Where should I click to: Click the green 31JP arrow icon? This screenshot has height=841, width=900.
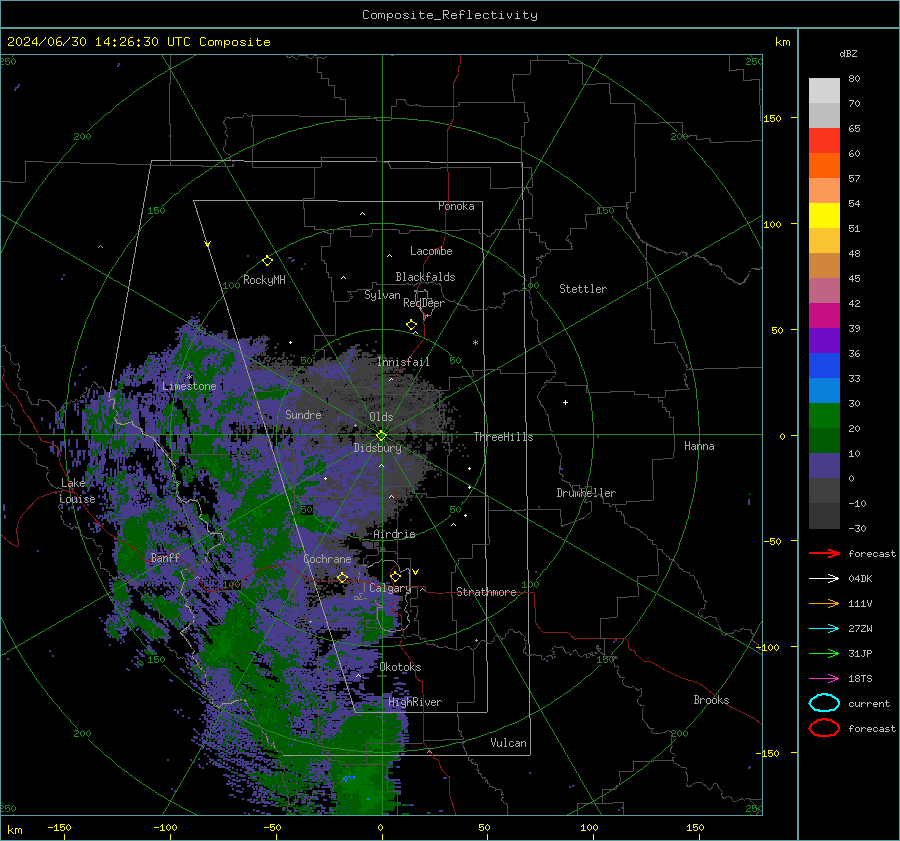824,653
